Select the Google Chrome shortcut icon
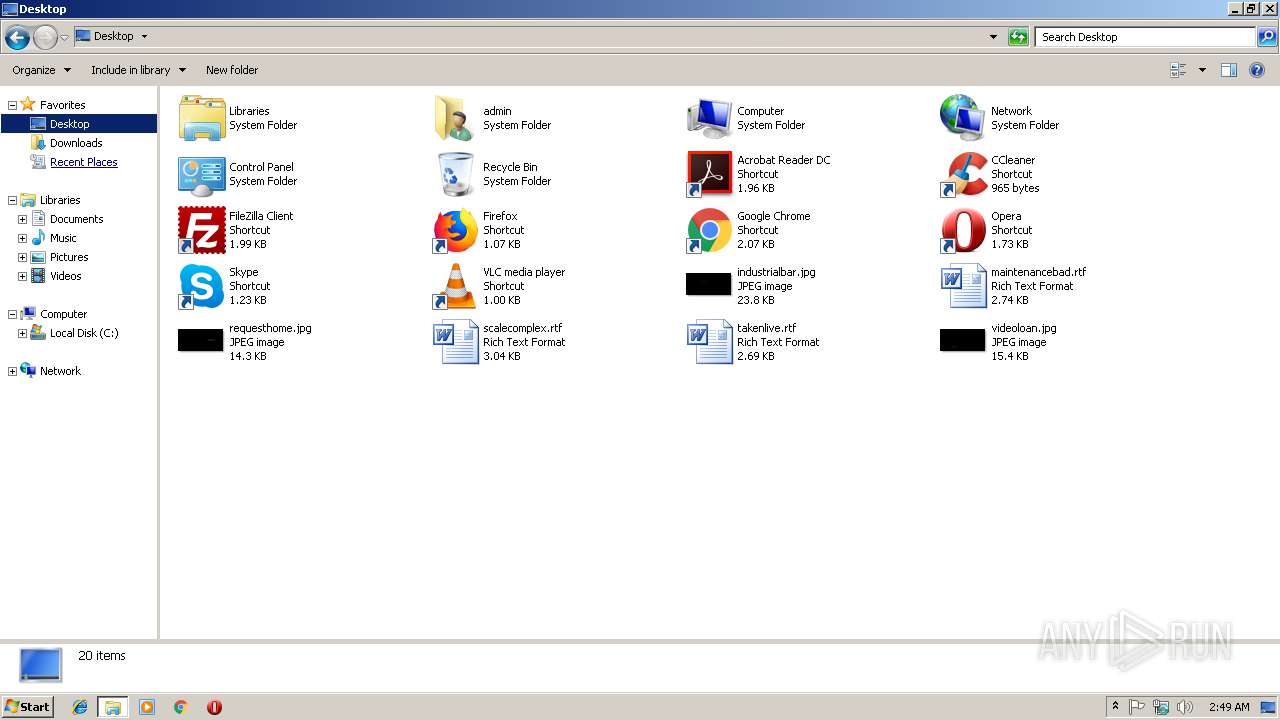 click(x=709, y=230)
